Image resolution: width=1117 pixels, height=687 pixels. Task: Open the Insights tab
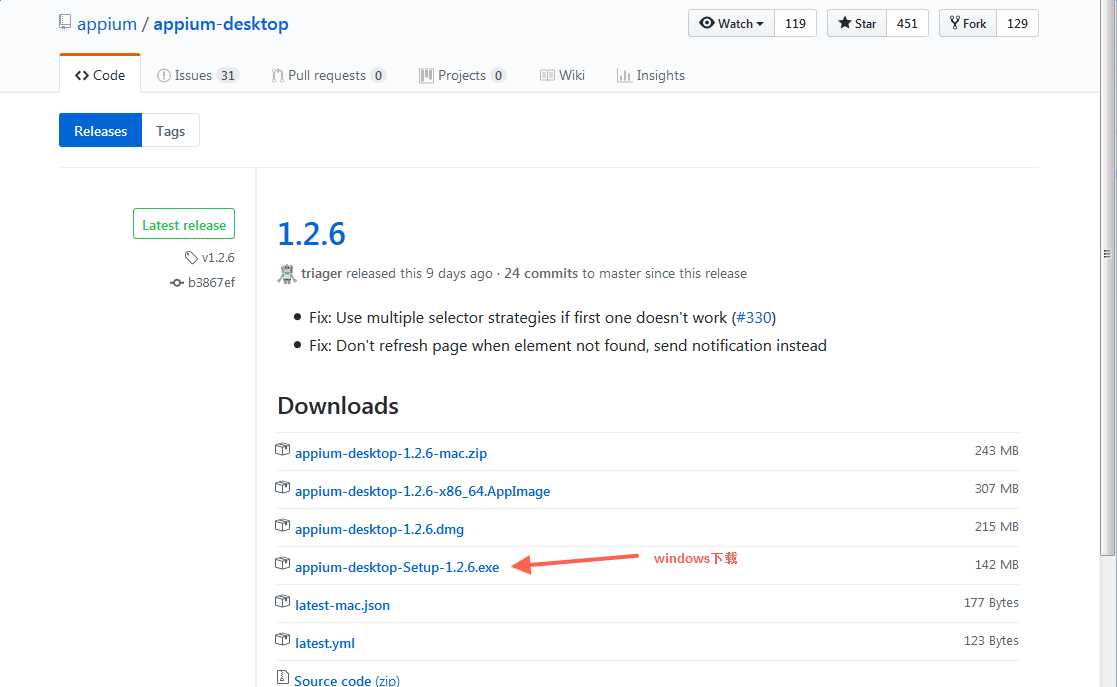click(650, 75)
